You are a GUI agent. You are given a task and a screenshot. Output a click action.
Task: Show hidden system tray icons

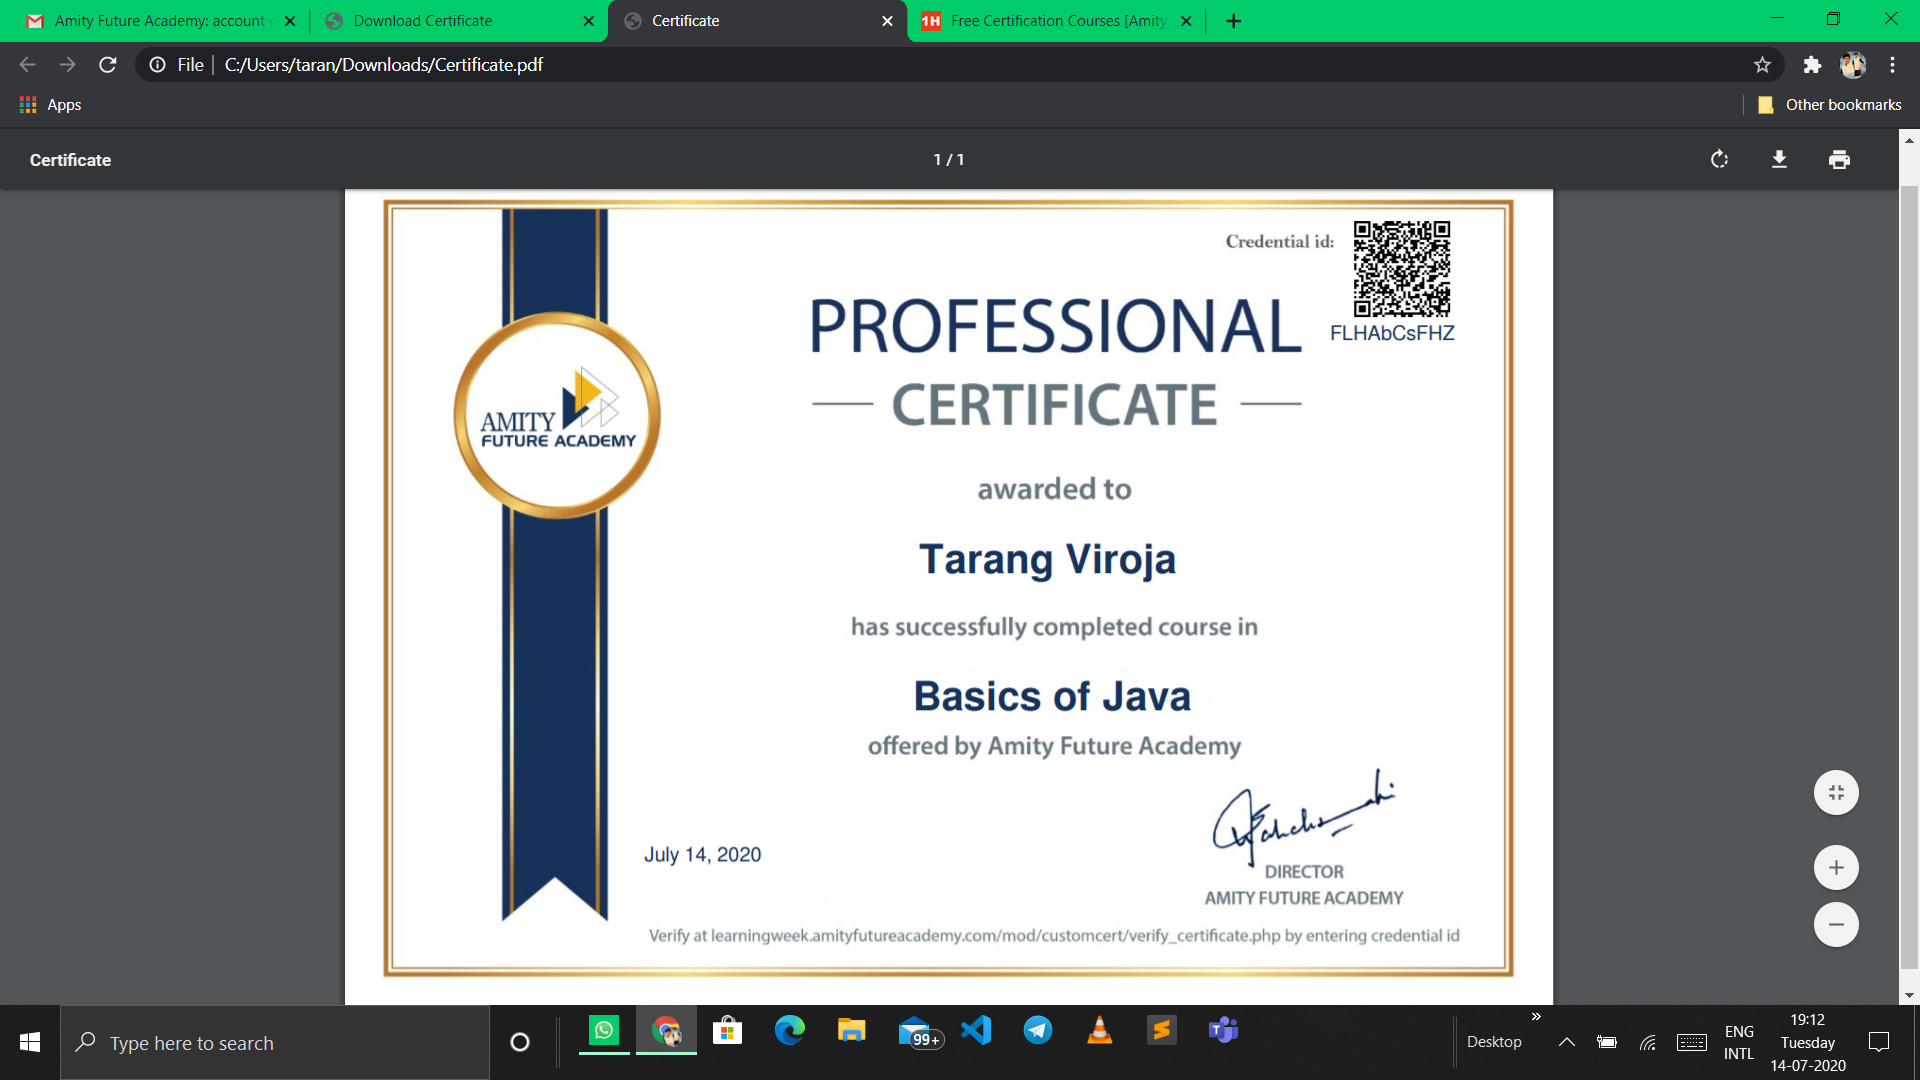tap(1567, 1042)
